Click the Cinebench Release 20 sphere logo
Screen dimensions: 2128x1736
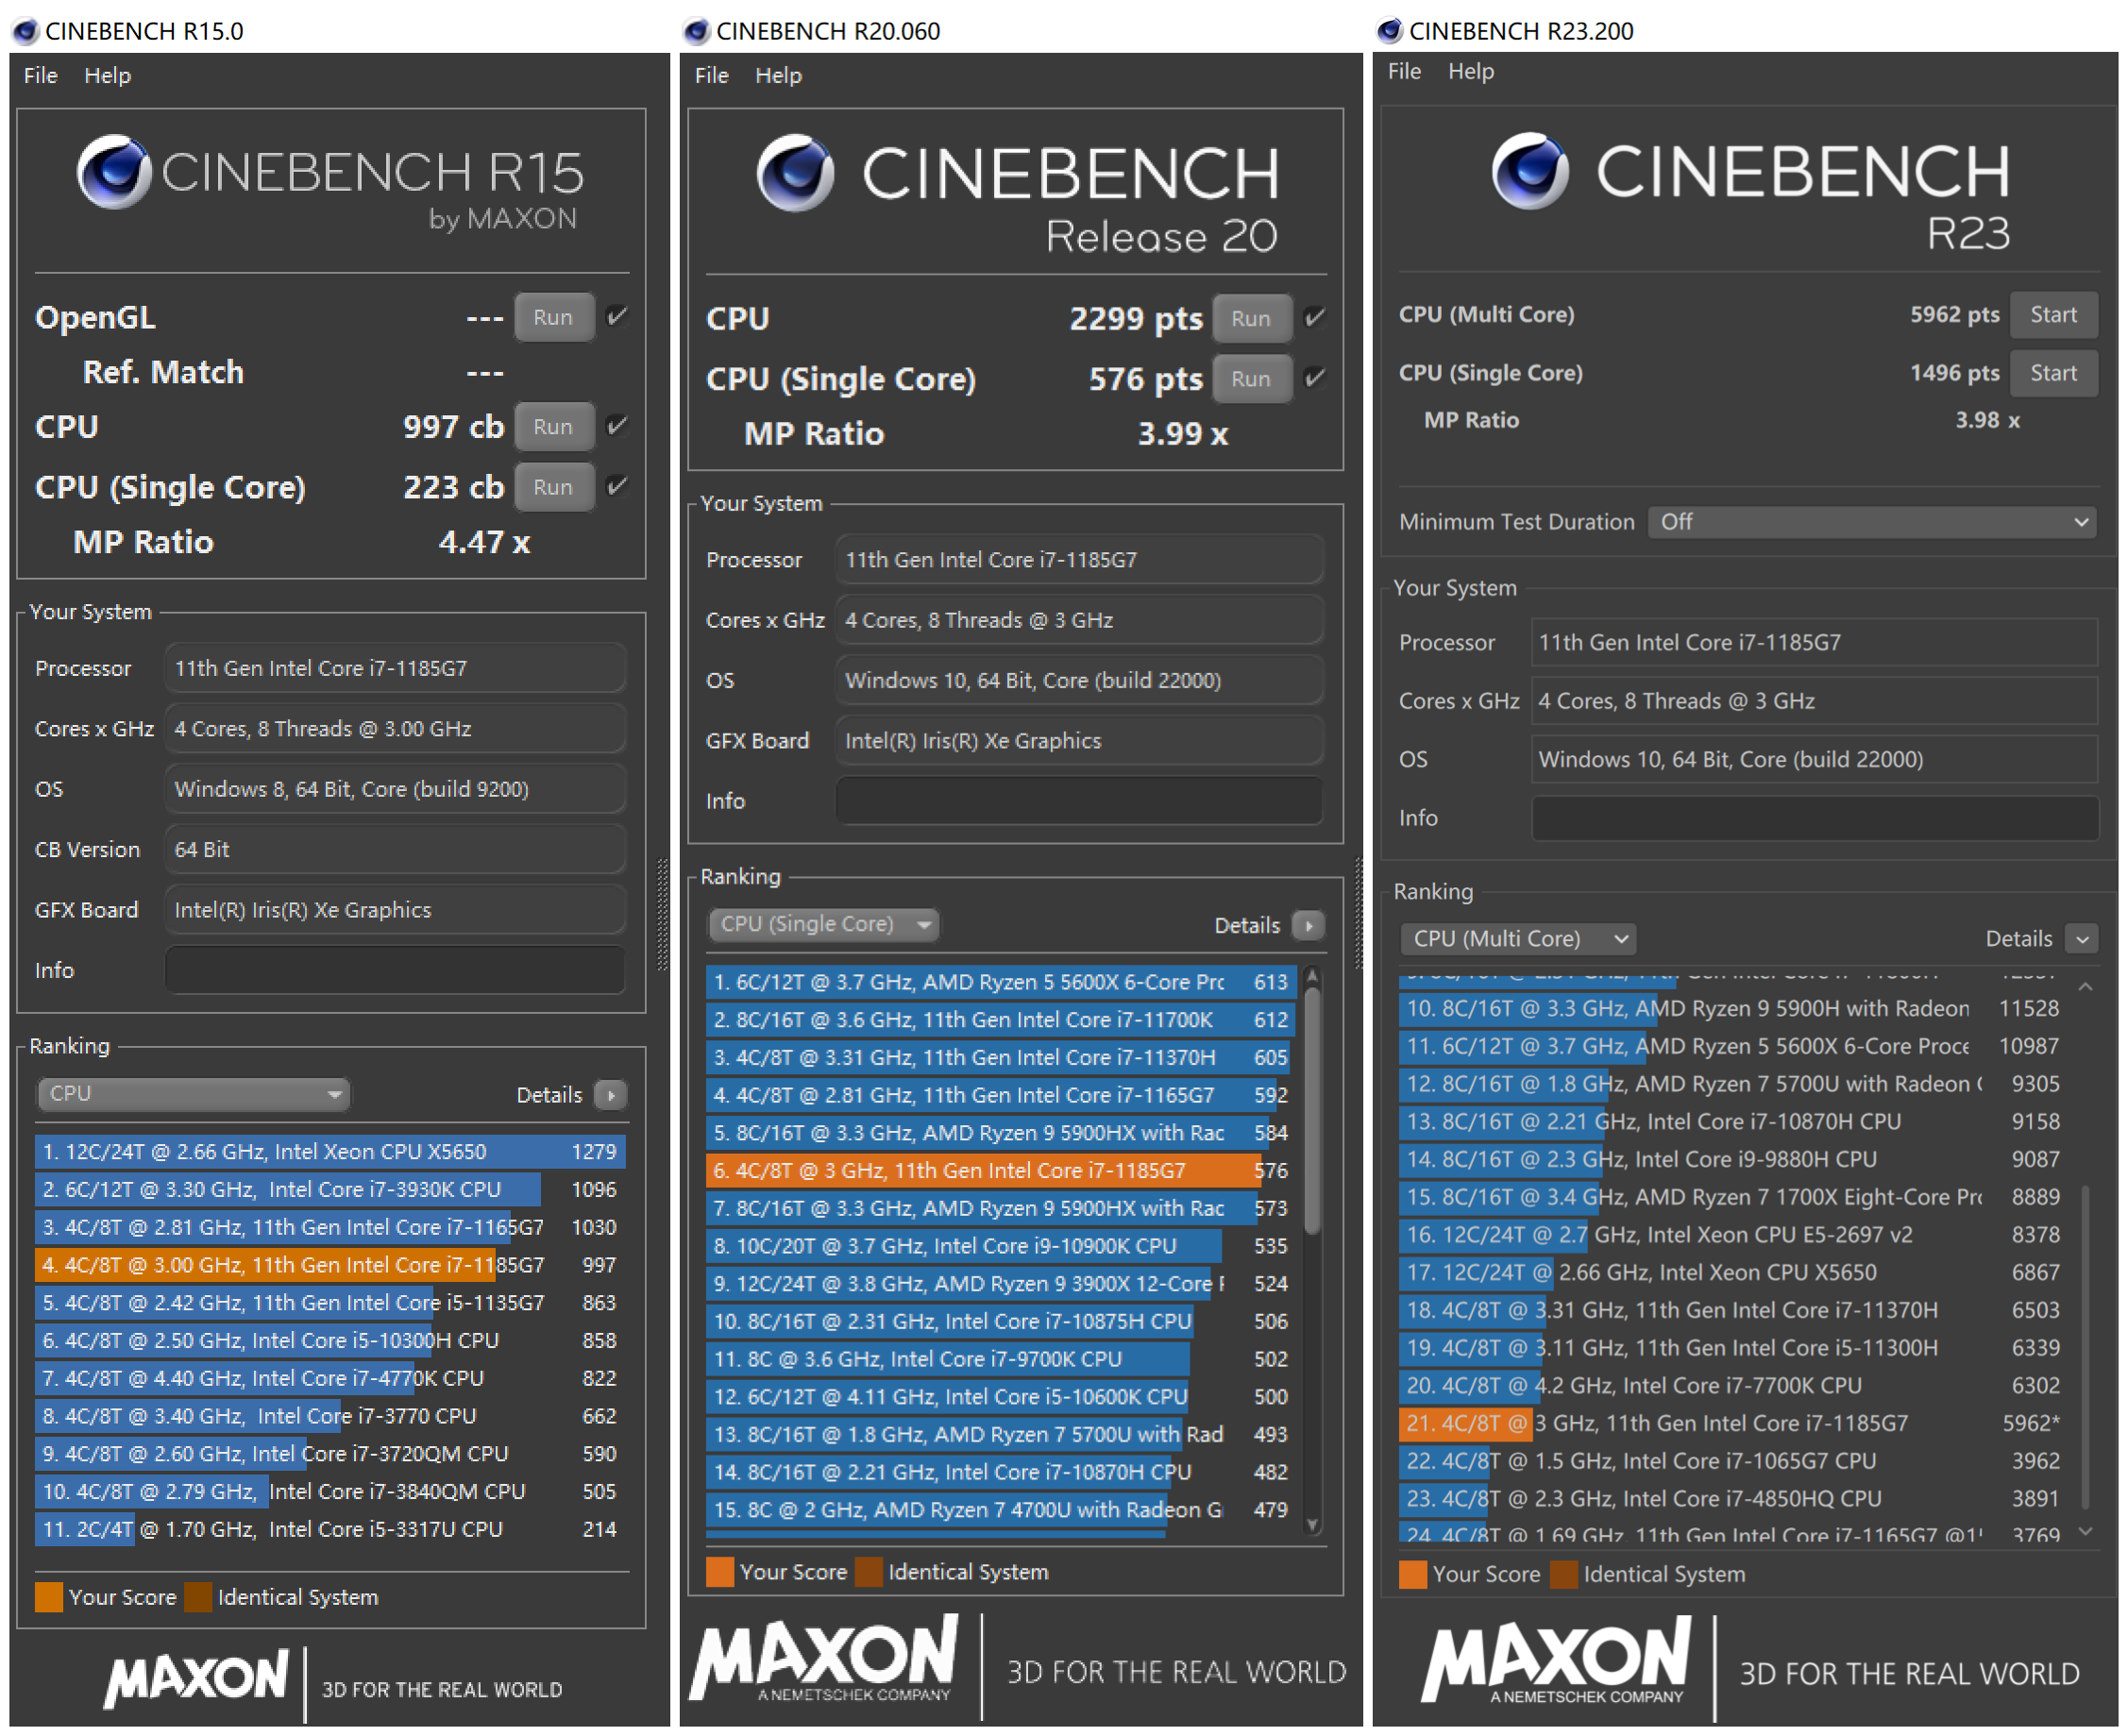pos(795,172)
